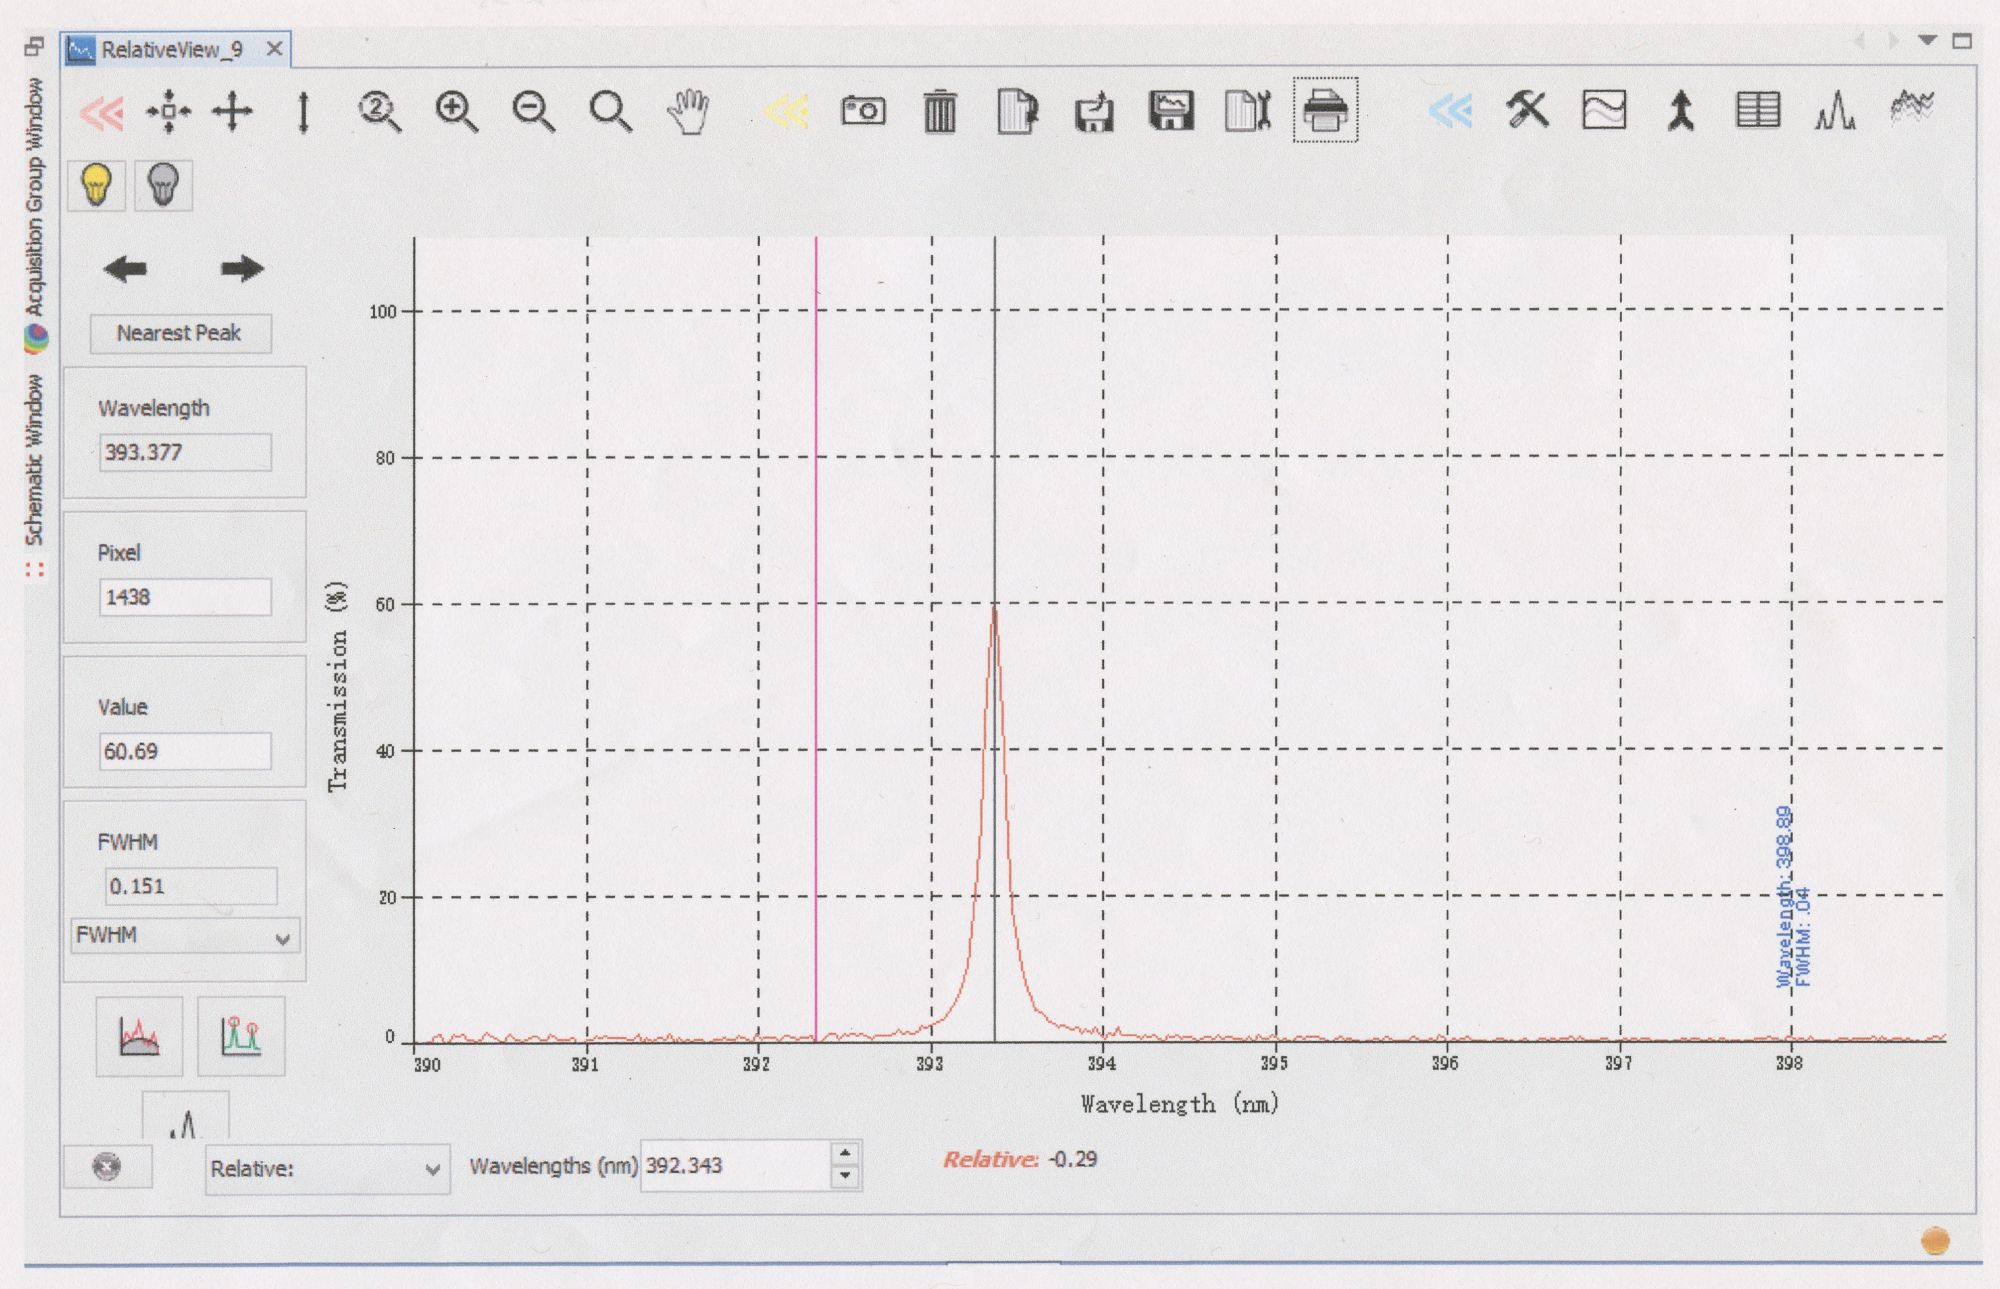Click the multi-trace spectrum overlay icon
Image resolution: width=2000 pixels, height=1289 pixels.
(x=1912, y=108)
